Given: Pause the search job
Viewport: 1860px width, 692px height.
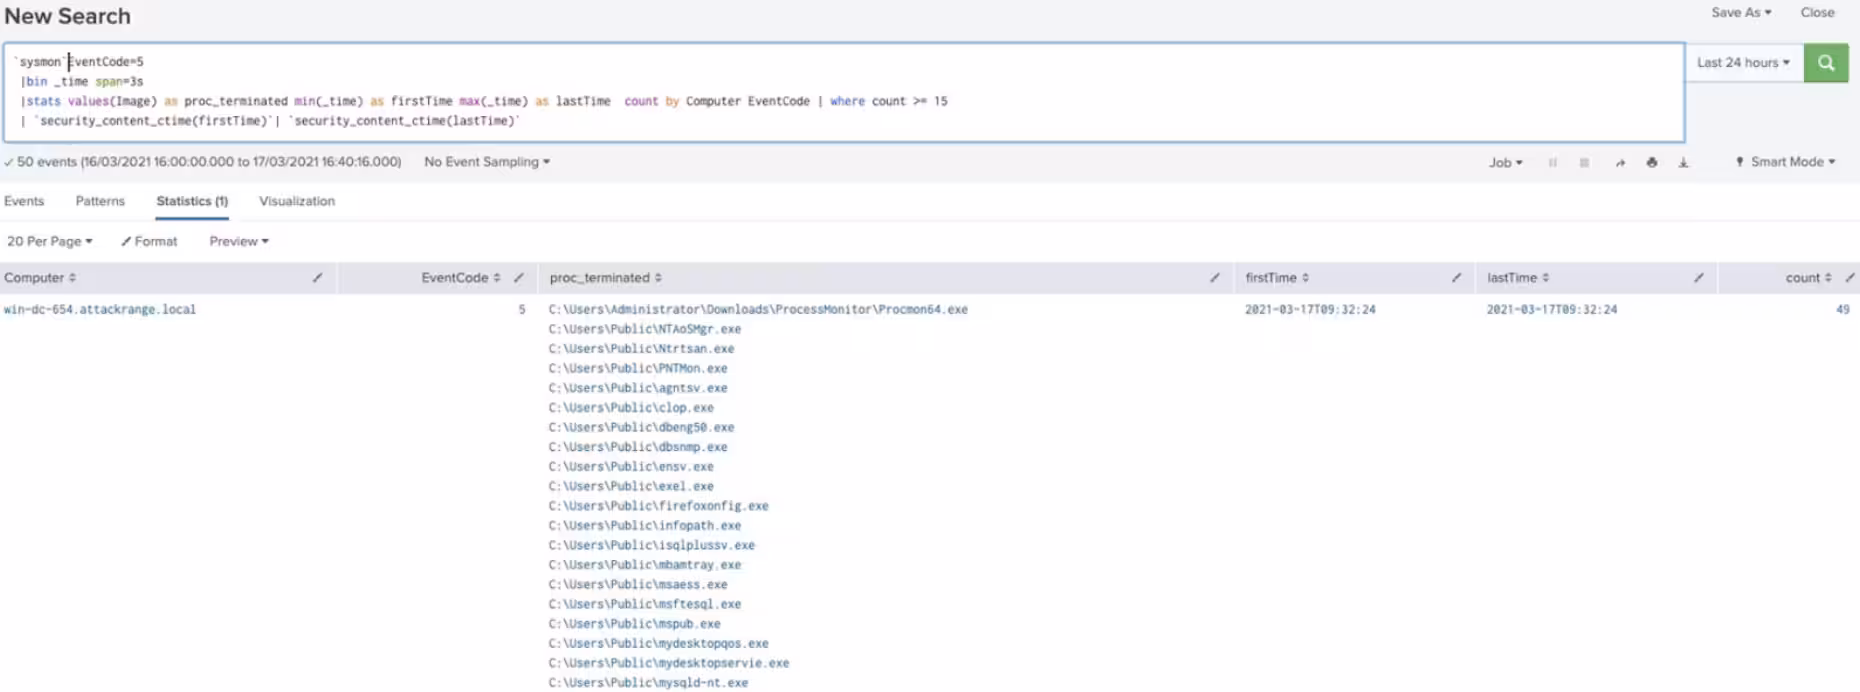Looking at the screenshot, I should [x=1553, y=162].
